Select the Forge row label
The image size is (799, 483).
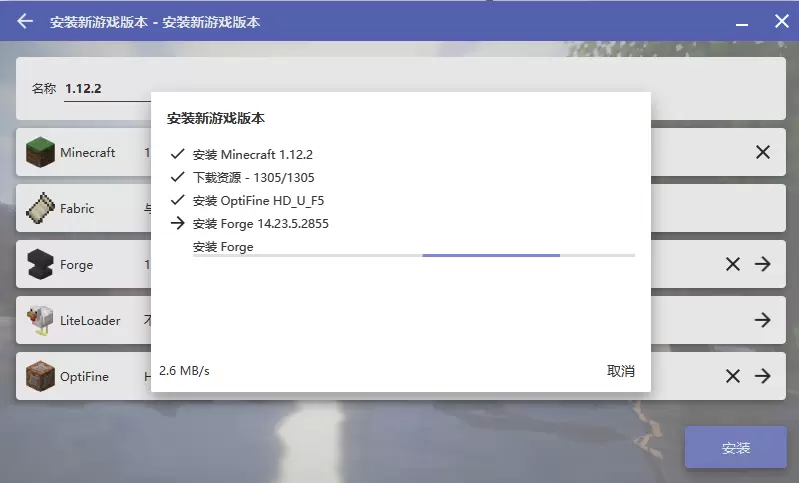[76, 264]
